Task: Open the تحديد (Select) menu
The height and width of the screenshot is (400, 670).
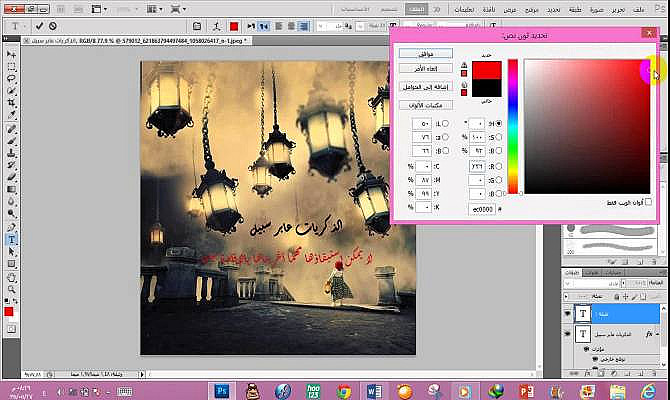Action: click(x=553, y=9)
